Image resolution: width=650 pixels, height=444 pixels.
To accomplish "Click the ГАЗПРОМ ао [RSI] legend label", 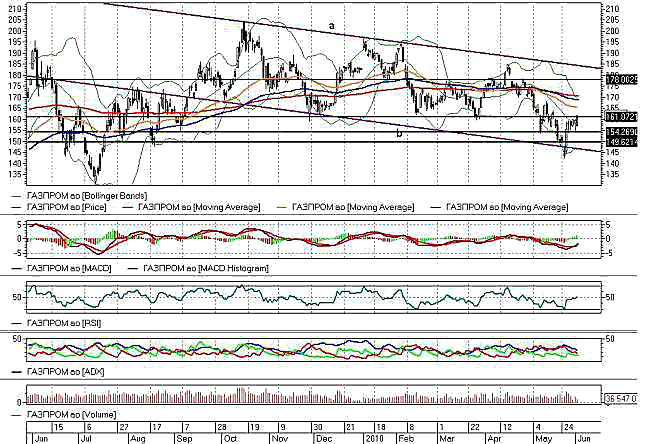I will pos(63,323).
